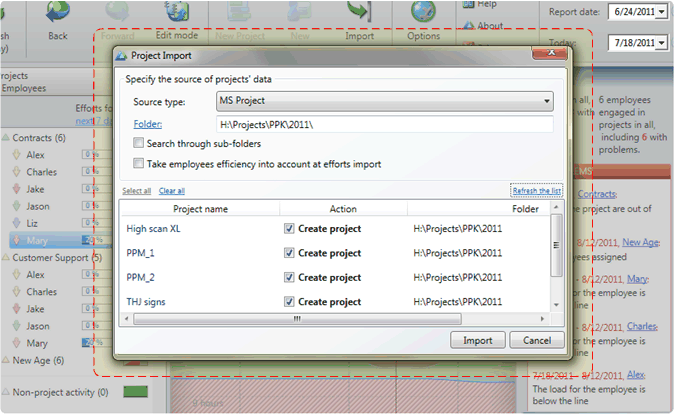
Task: Click the Action column header
Action: coord(343,209)
